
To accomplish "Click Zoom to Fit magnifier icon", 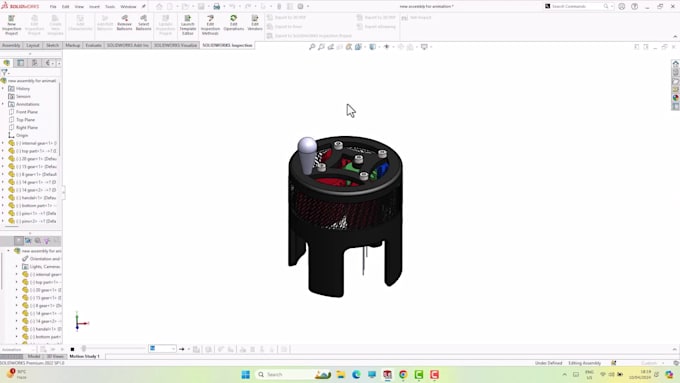I will pos(312,47).
